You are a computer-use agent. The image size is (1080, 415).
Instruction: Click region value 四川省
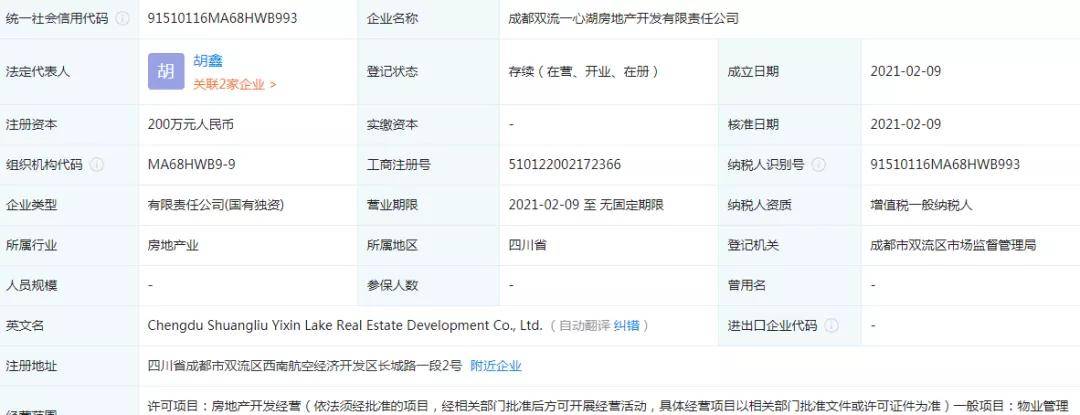[527, 245]
